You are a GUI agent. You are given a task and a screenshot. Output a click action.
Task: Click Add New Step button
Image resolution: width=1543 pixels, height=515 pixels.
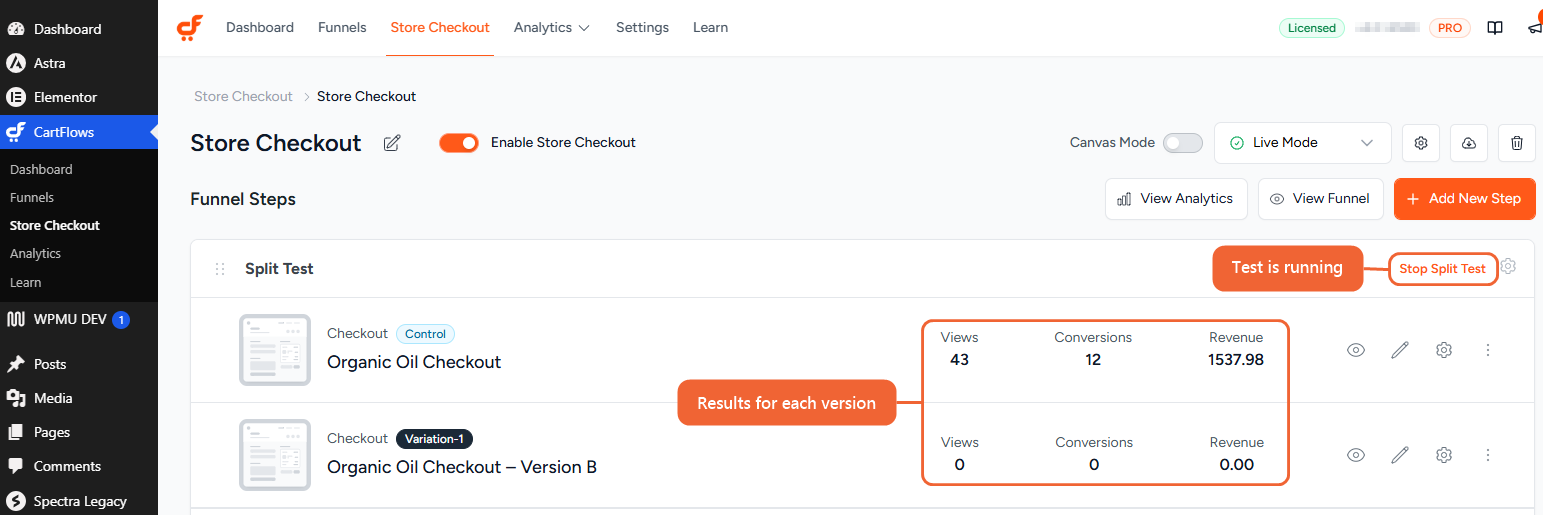[1465, 199]
